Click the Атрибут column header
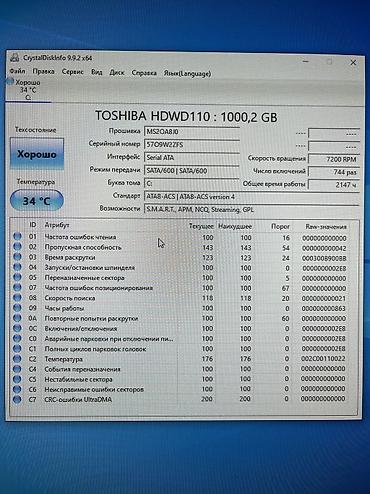The image size is (370, 494). point(57,225)
